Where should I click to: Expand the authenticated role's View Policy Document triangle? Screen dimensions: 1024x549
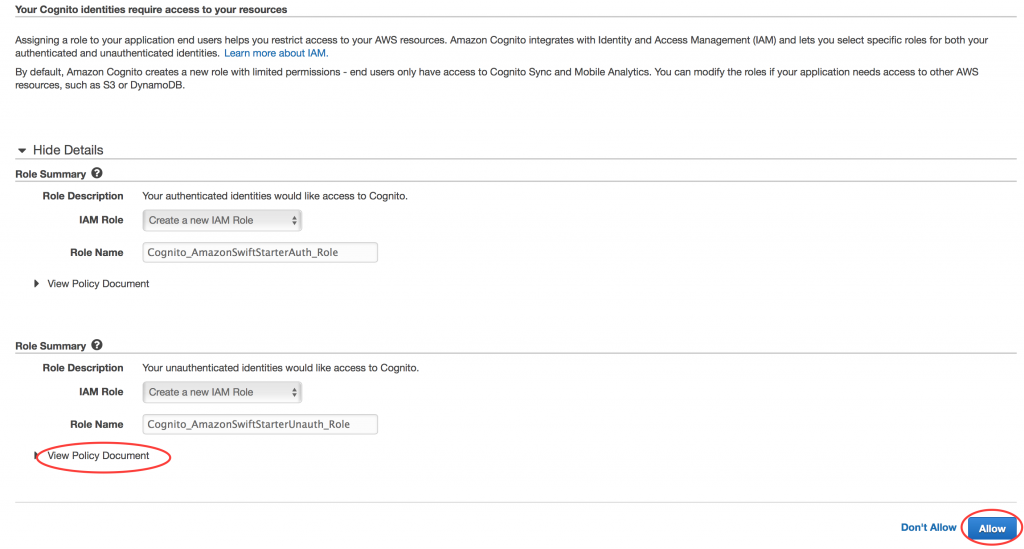(x=37, y=283)
